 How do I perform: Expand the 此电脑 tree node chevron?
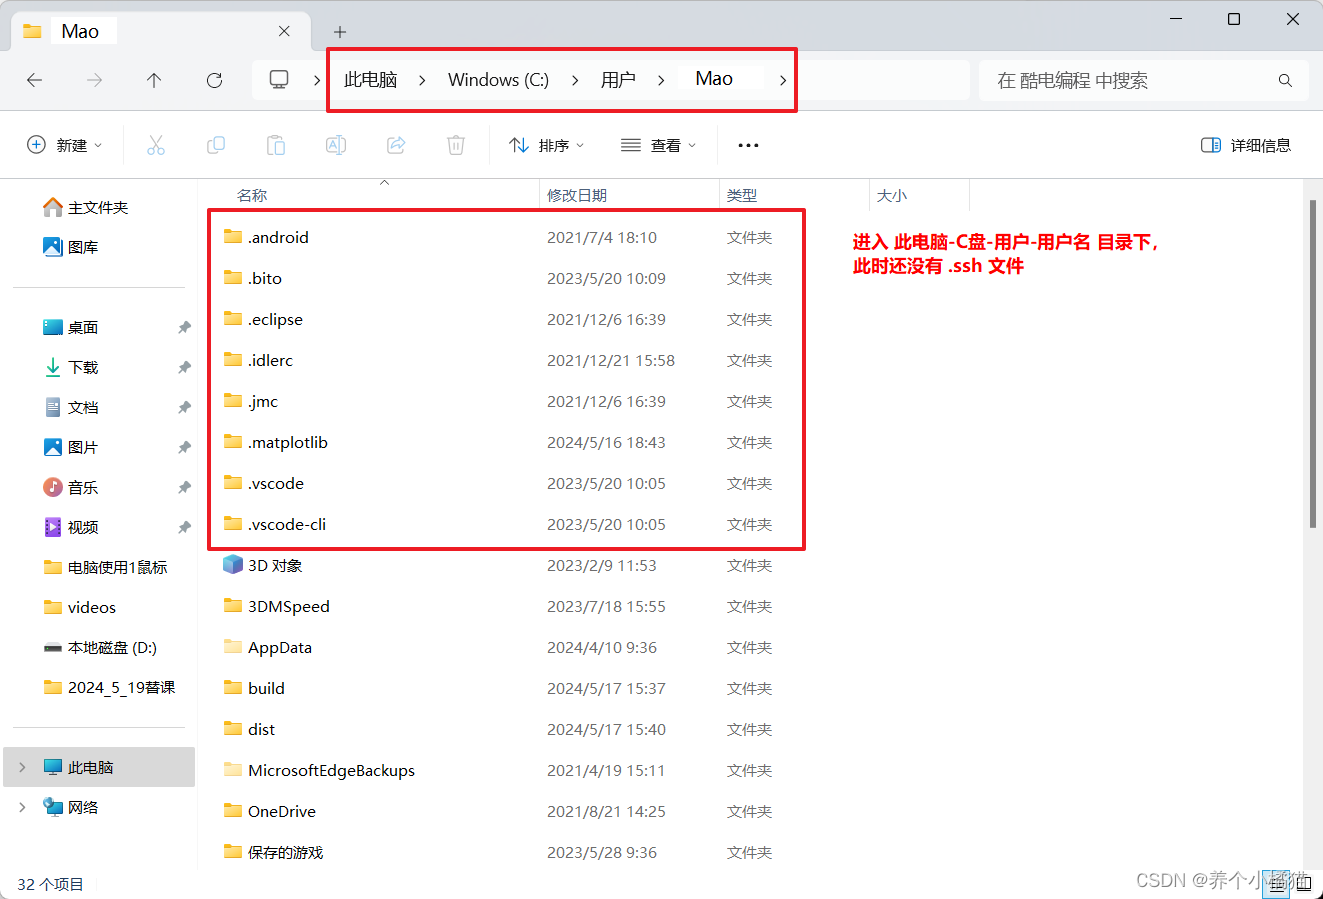pyautogui.click(x=22, y=767)
